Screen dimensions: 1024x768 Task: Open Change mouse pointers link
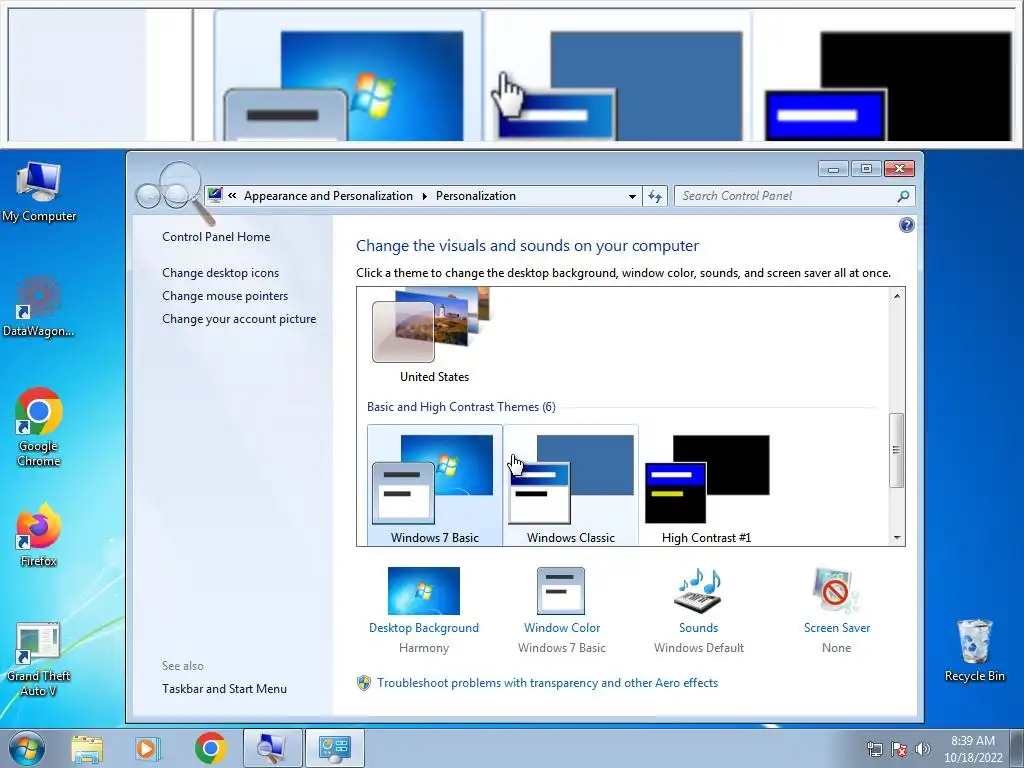(x=225, y=296)
